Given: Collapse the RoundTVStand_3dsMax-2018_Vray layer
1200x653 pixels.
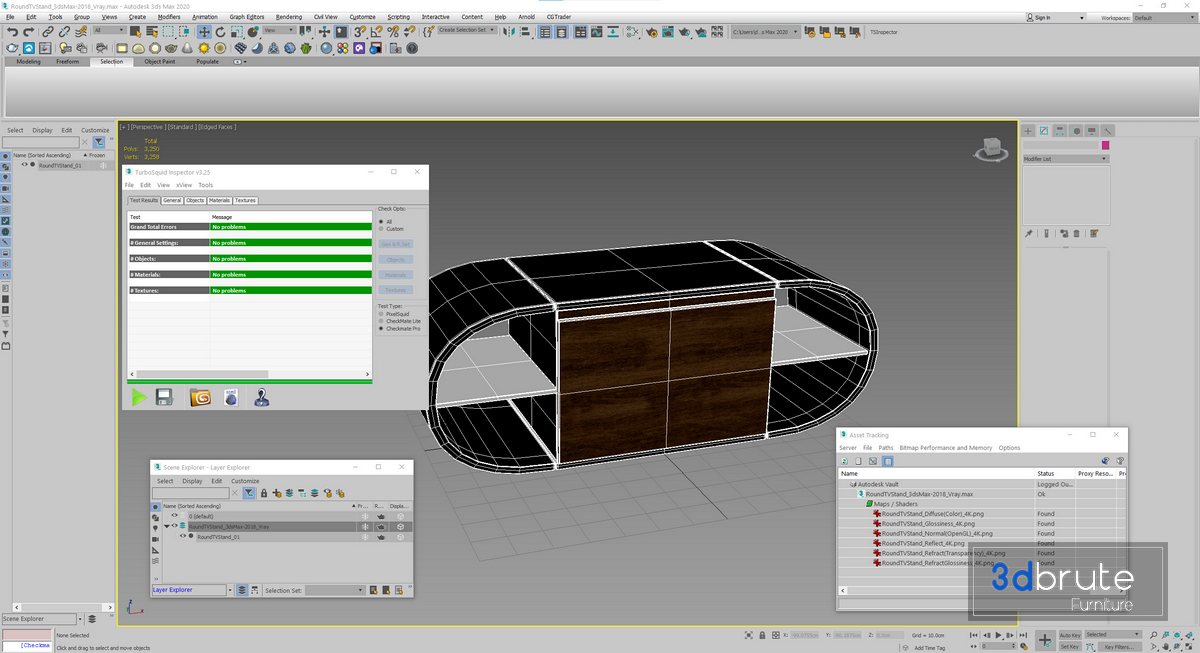Looking at the screenshot, I should [167, 526].
